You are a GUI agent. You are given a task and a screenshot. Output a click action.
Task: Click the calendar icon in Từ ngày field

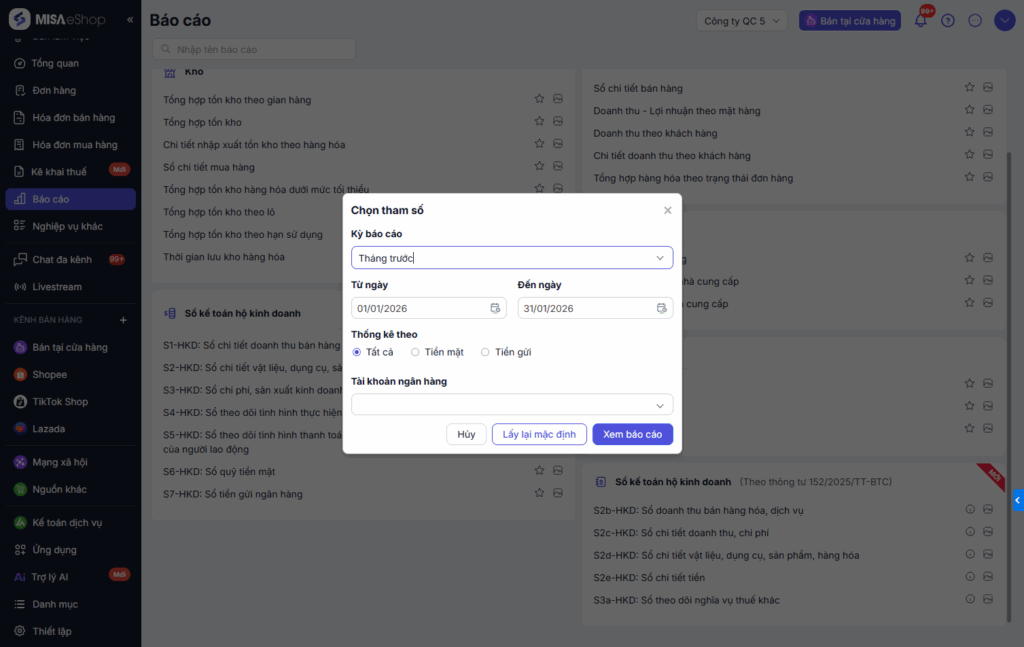(x=495, y=308)
